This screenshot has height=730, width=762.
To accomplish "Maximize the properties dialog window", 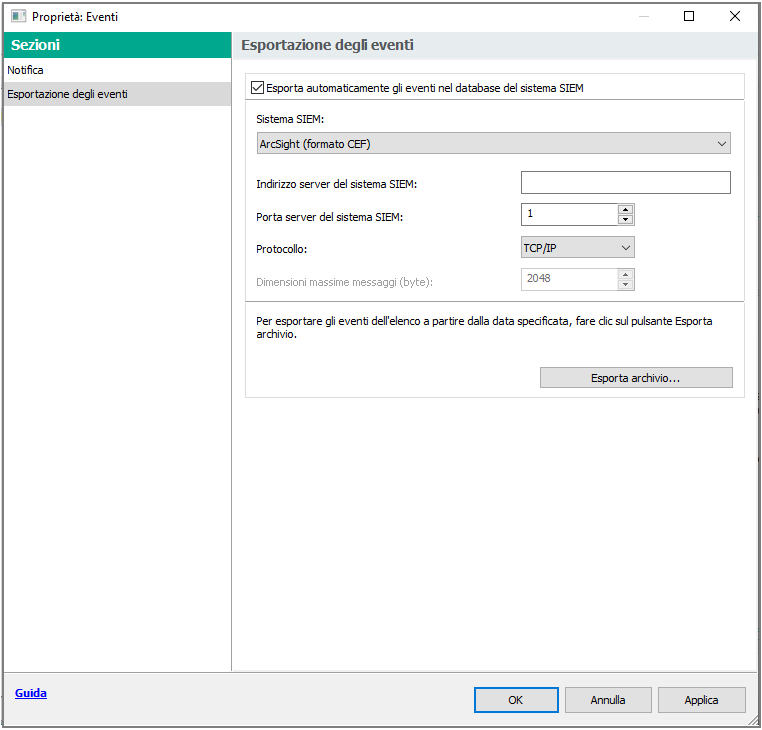I will point(689,17).
